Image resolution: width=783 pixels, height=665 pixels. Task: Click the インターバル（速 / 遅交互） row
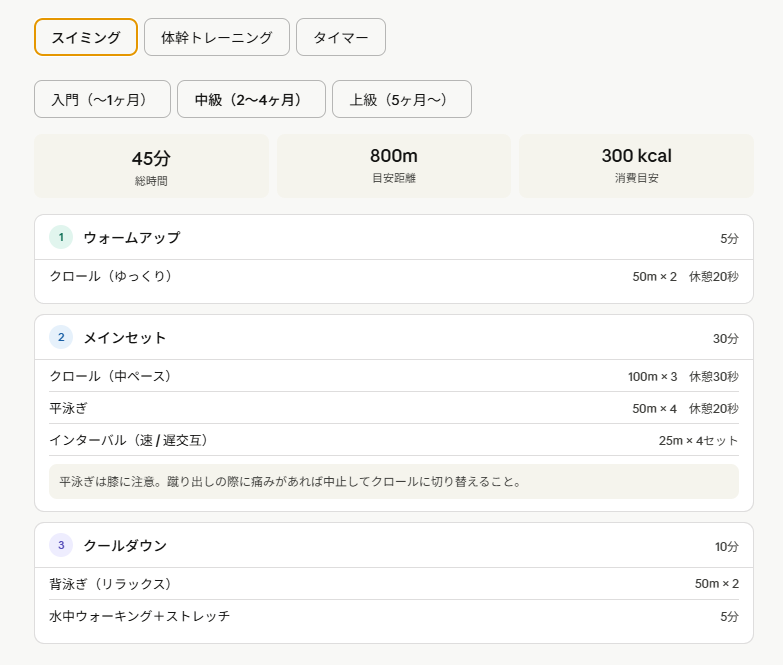(394, 440)
